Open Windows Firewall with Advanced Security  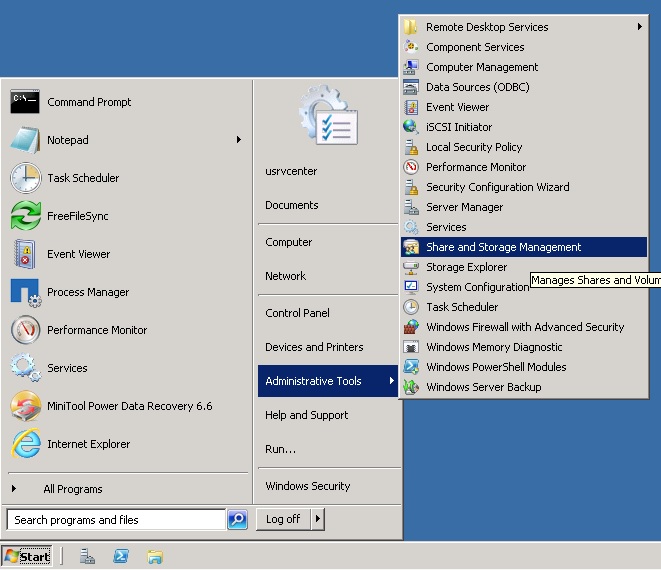[x=524, y=327]
